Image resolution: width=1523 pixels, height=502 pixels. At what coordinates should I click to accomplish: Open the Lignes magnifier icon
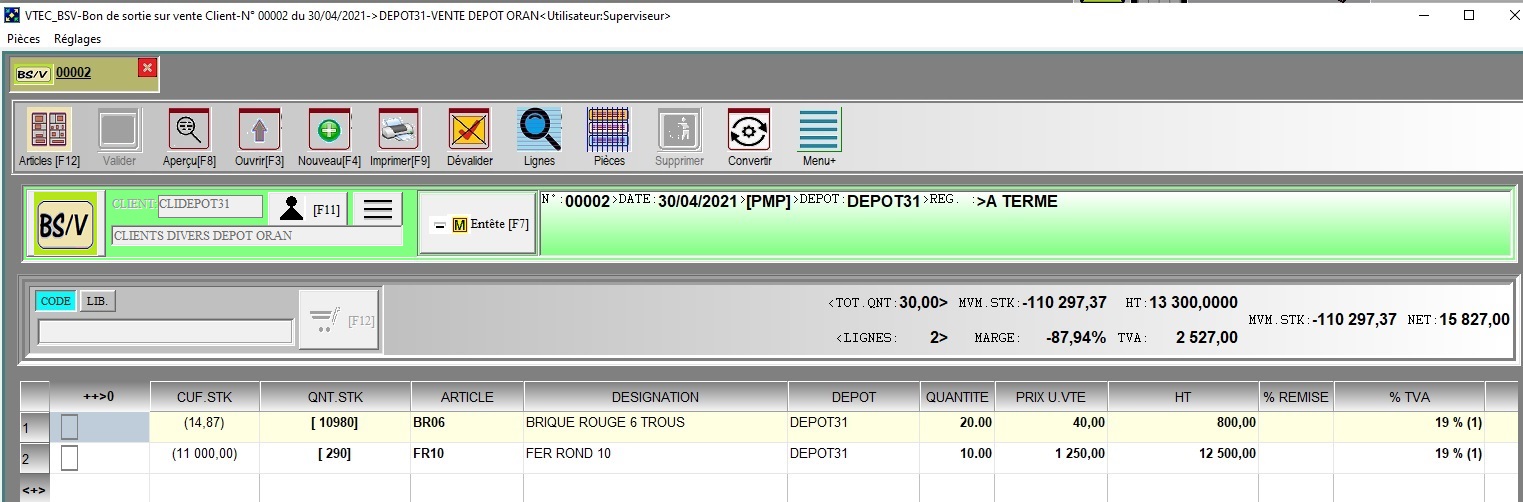click(539, 129)
